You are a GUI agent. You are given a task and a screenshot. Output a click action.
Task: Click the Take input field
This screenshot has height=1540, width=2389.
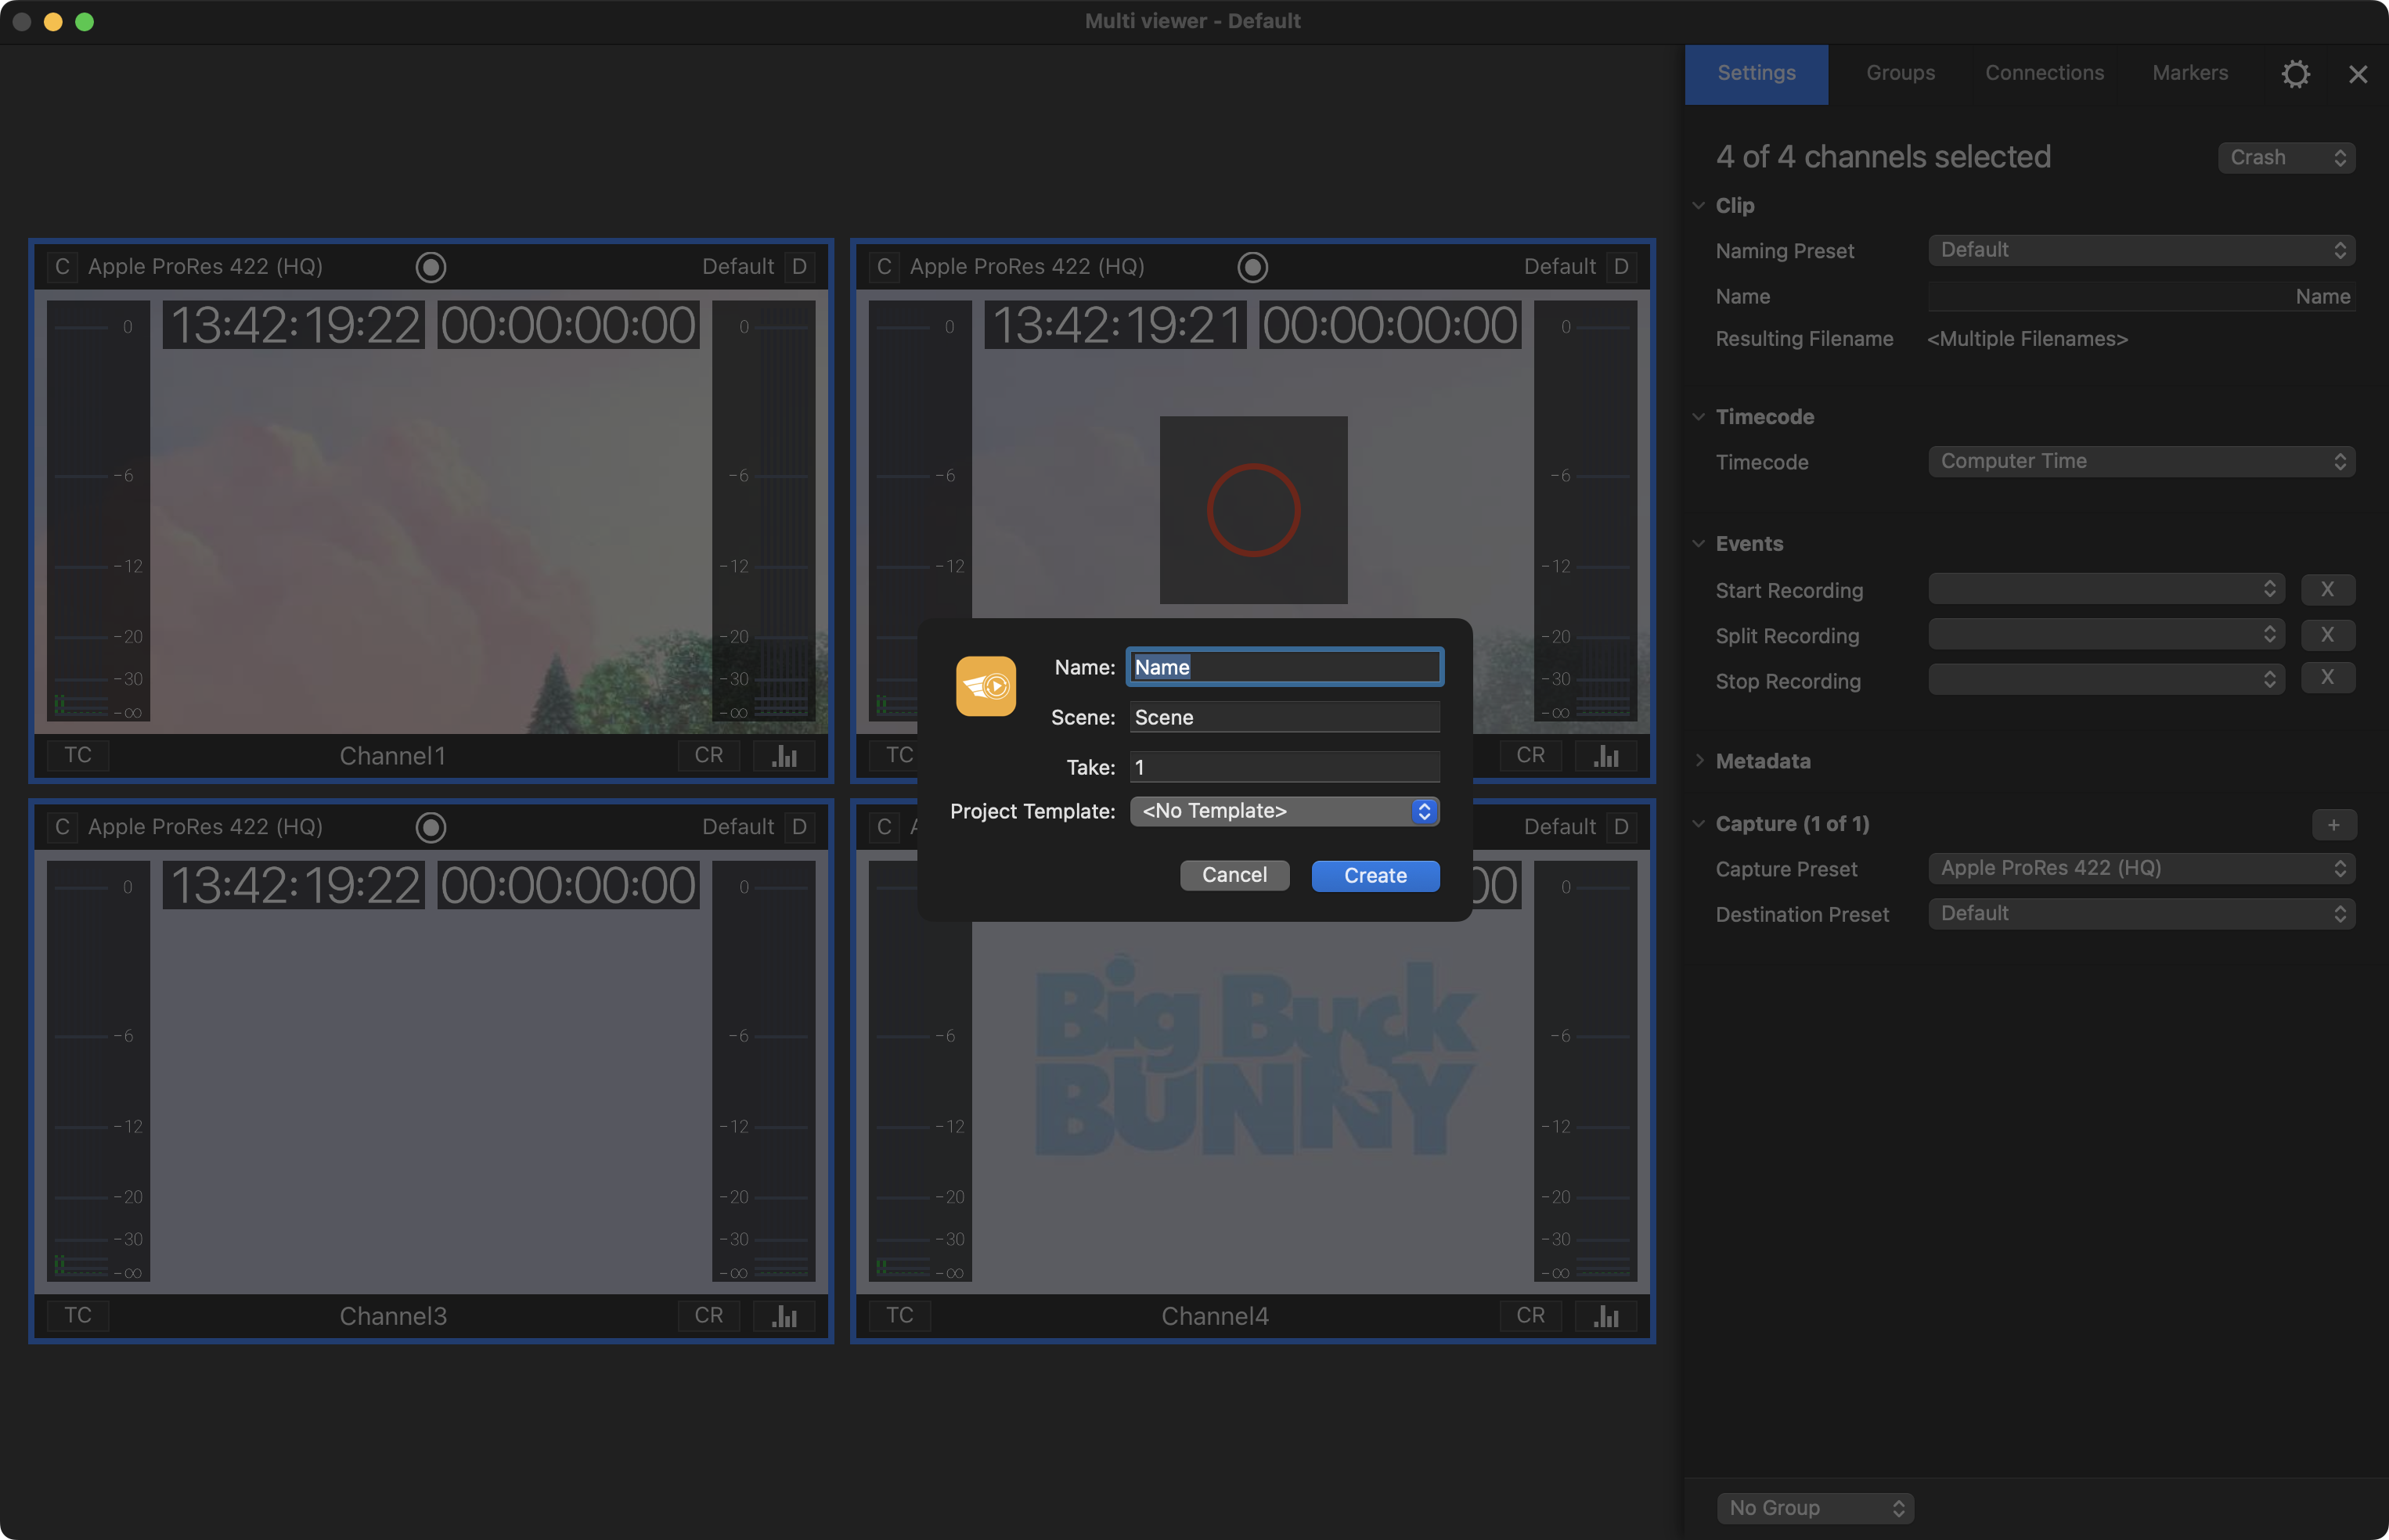click(1285, 767)
